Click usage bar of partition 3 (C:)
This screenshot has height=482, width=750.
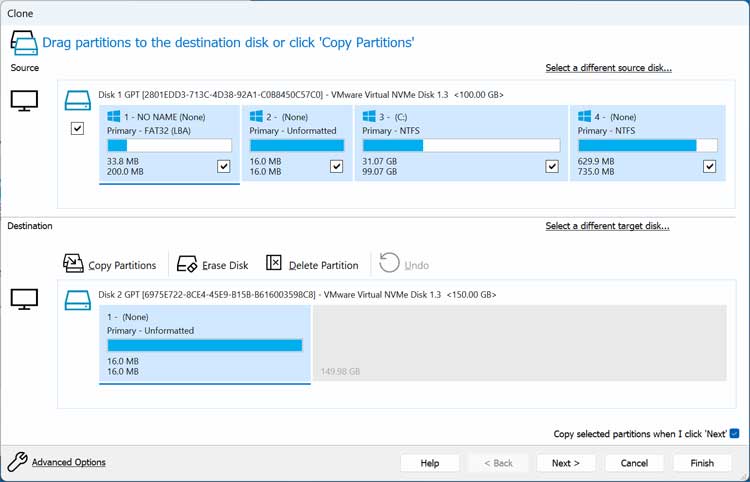(461, 145)
